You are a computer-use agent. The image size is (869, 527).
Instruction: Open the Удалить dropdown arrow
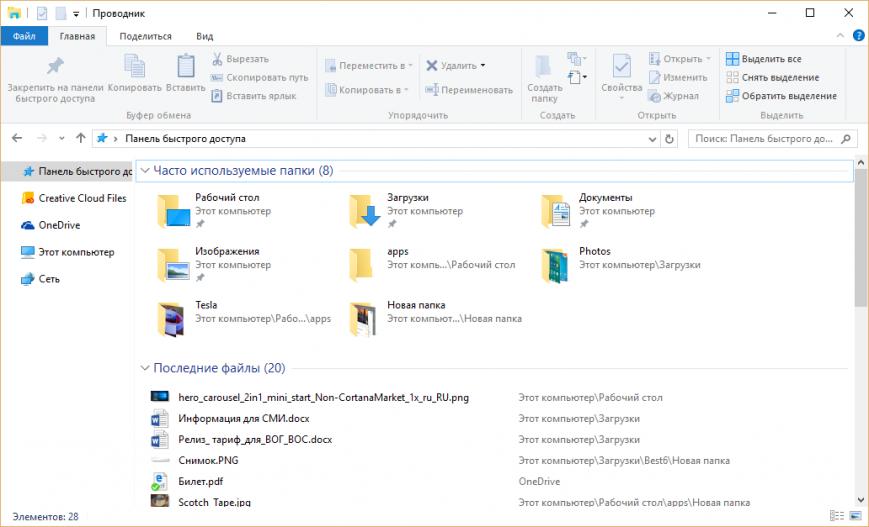click(x=483, y=66)
